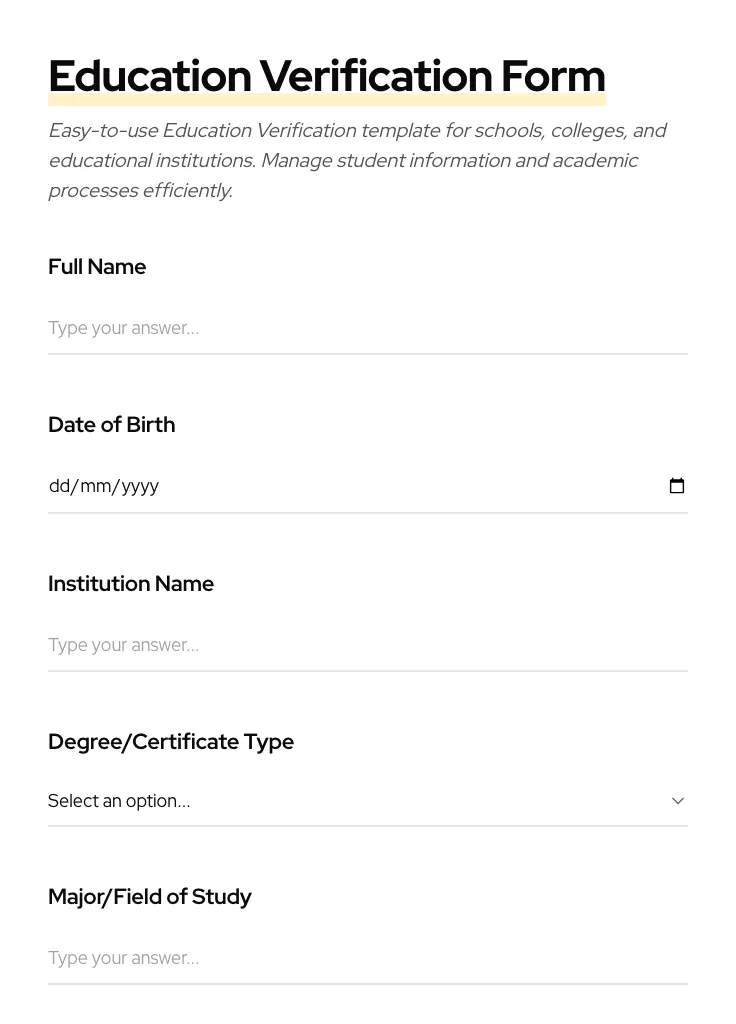This screenshot has width=736, height=1024.
Task: Click the calendar icon beside Date of Birth
Action: [x=677, y=485]
